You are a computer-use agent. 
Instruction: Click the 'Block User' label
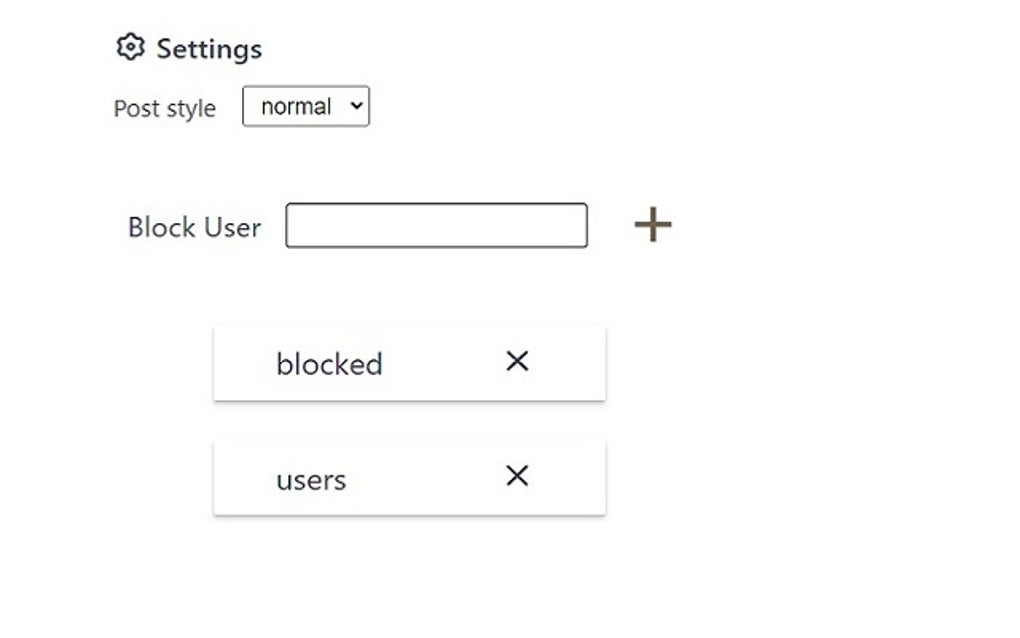(x=194, y=227)
